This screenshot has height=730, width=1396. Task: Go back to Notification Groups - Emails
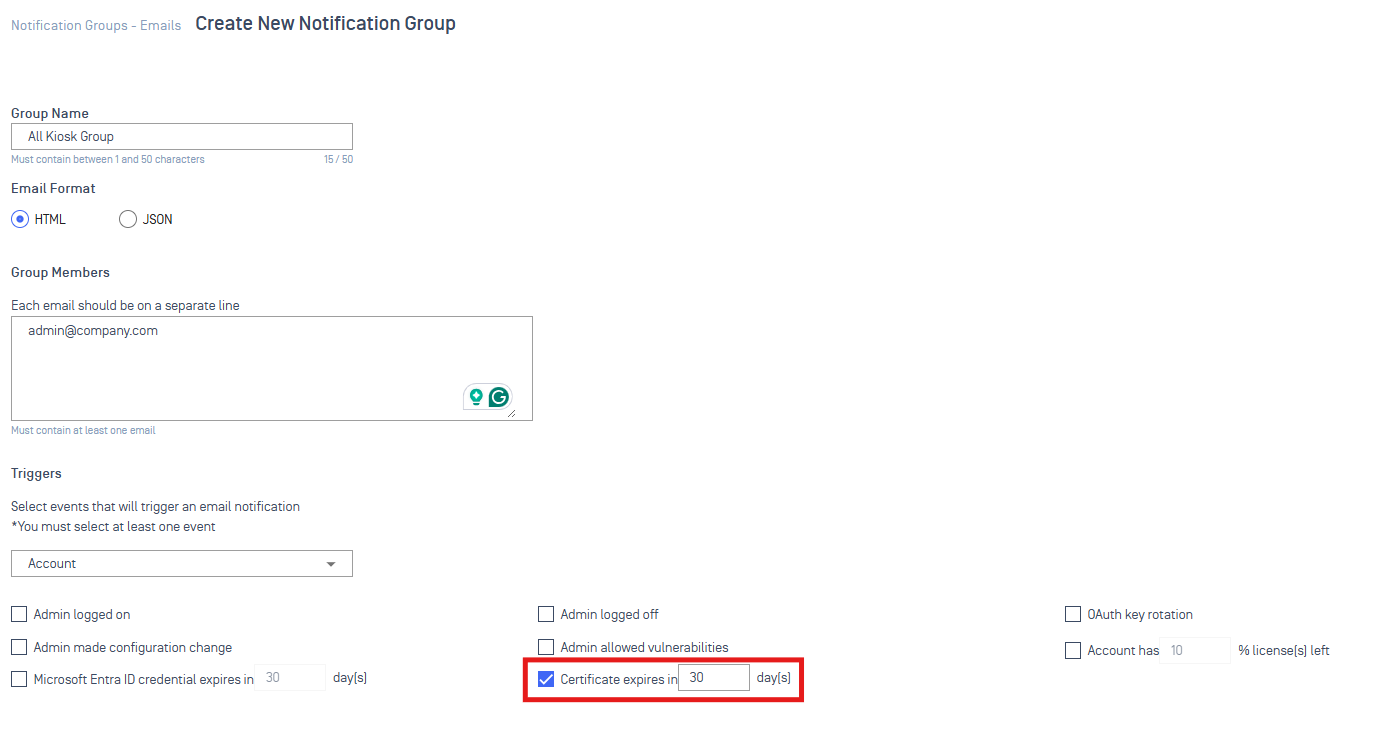pos(96,25)
